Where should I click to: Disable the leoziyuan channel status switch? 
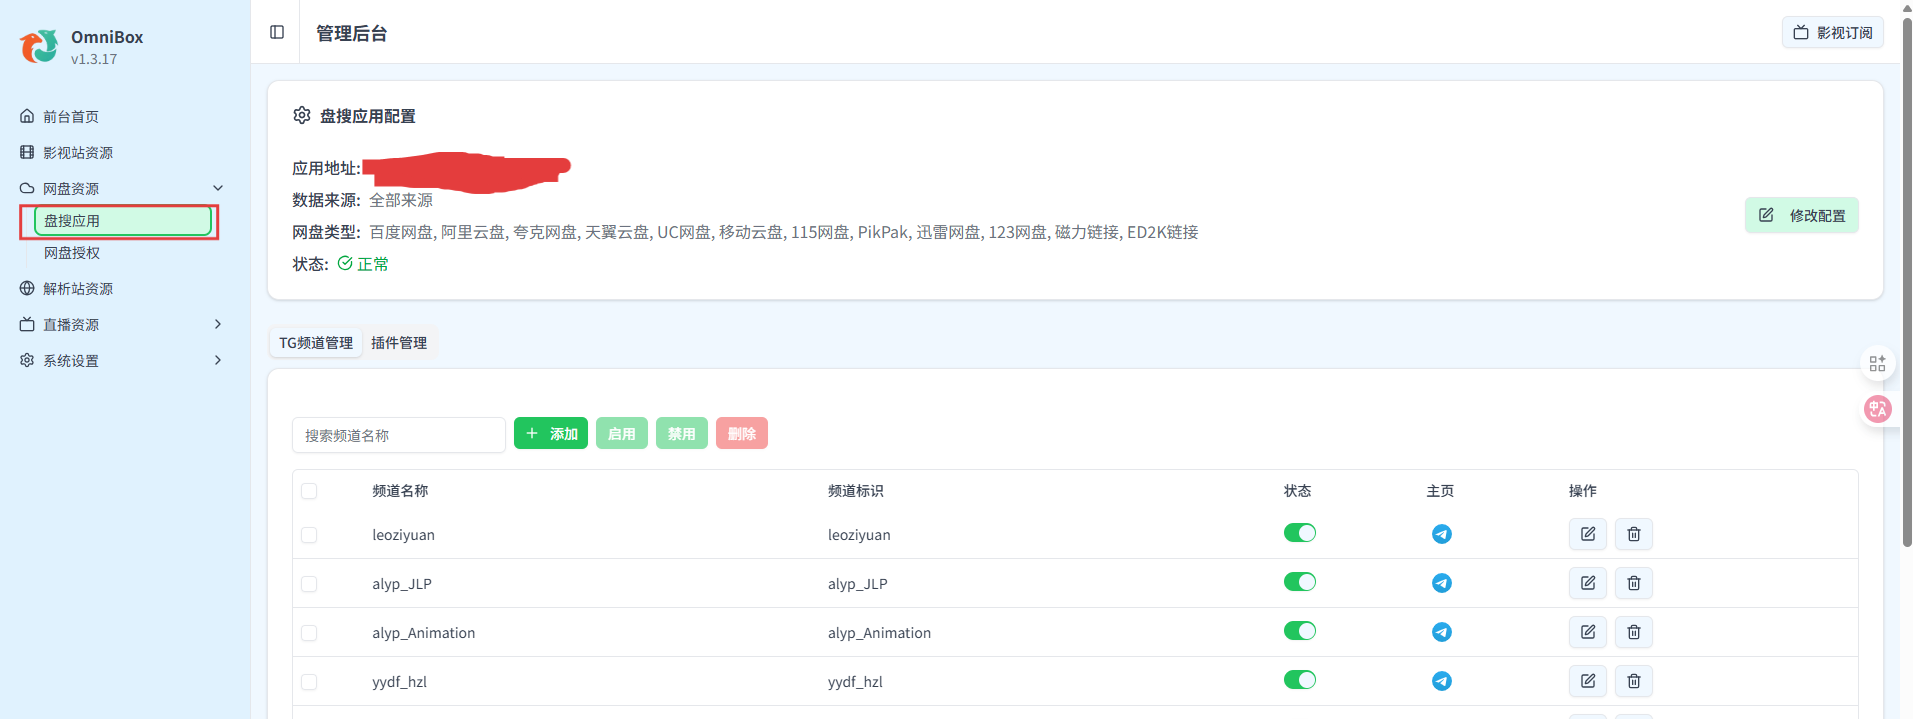pyautogui.click(x=1299, y=533)
